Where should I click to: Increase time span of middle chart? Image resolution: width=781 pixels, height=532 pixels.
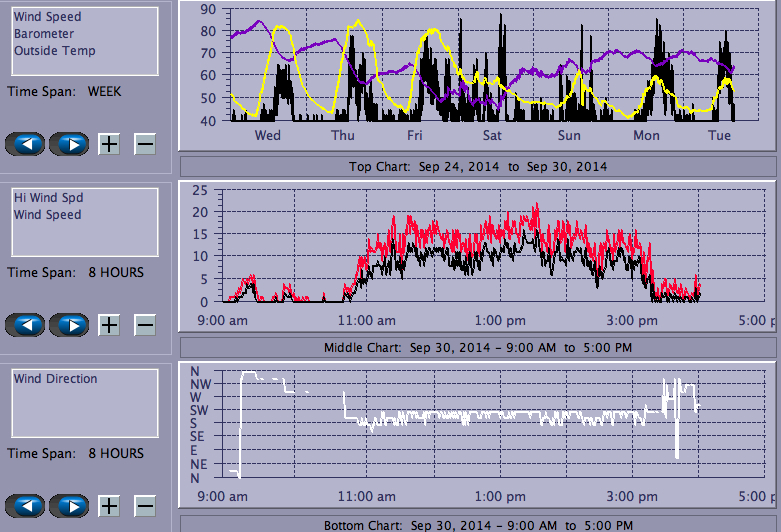click(x=109, y=325)
